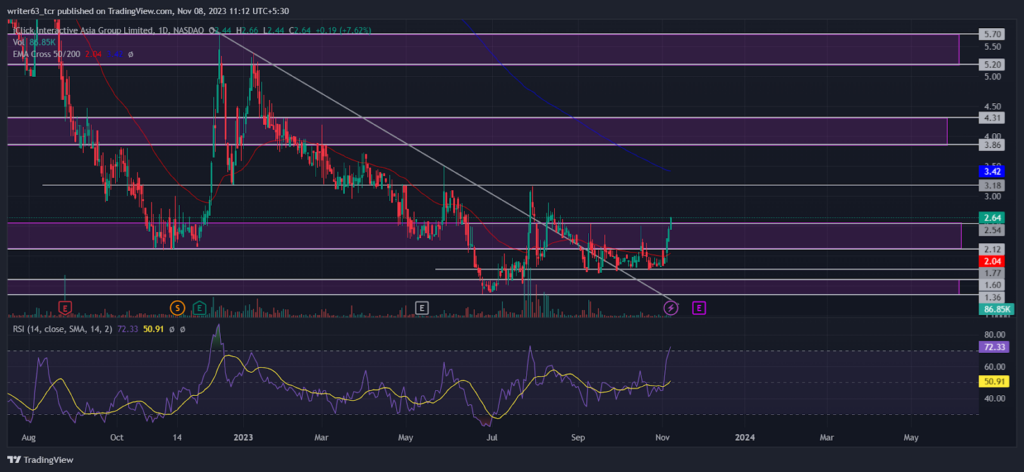Click the green 2.64 current price label

(x=994, y=217)
